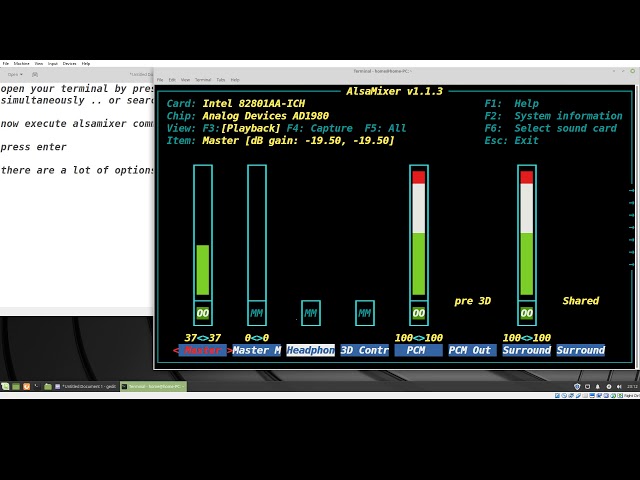Viewport: 640px width, 480px height.
Task: Toggle Surround mute indicator OO
Action: click(527, 313)
